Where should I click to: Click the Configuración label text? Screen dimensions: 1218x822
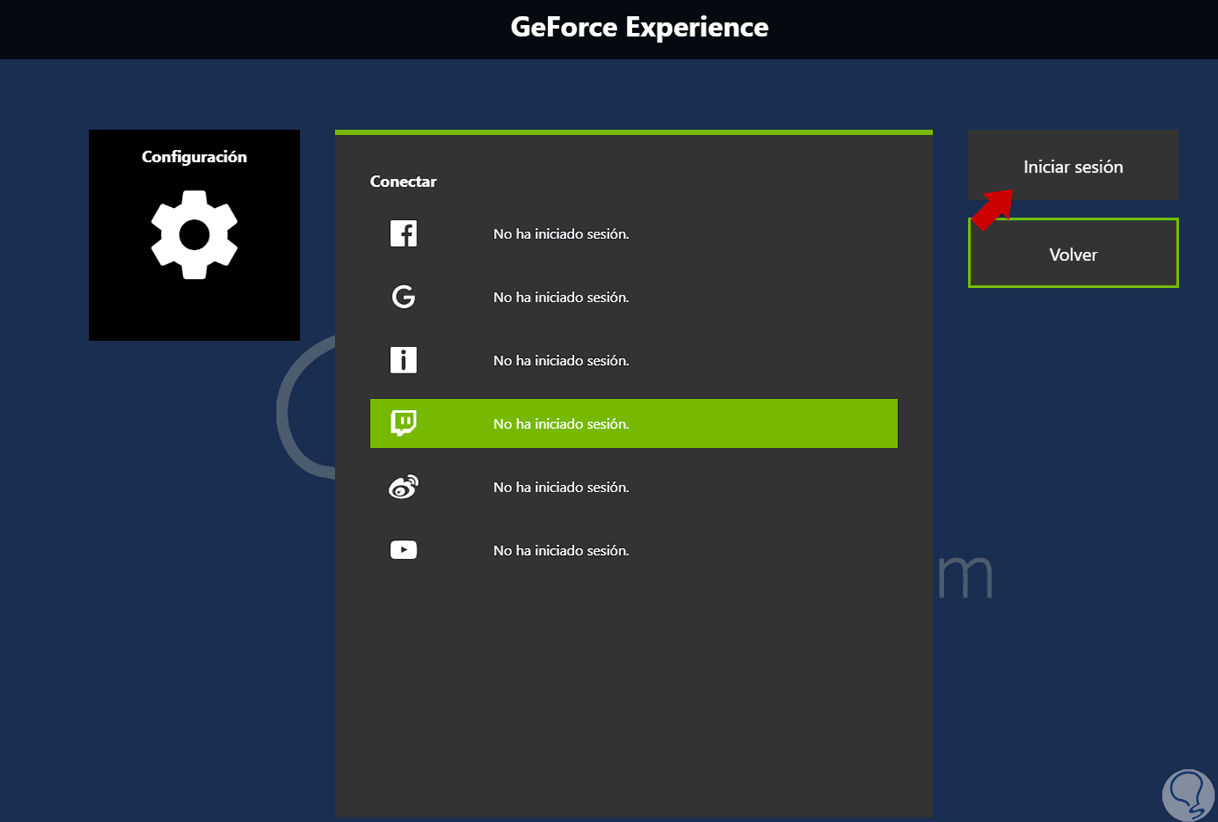[194, 157]
